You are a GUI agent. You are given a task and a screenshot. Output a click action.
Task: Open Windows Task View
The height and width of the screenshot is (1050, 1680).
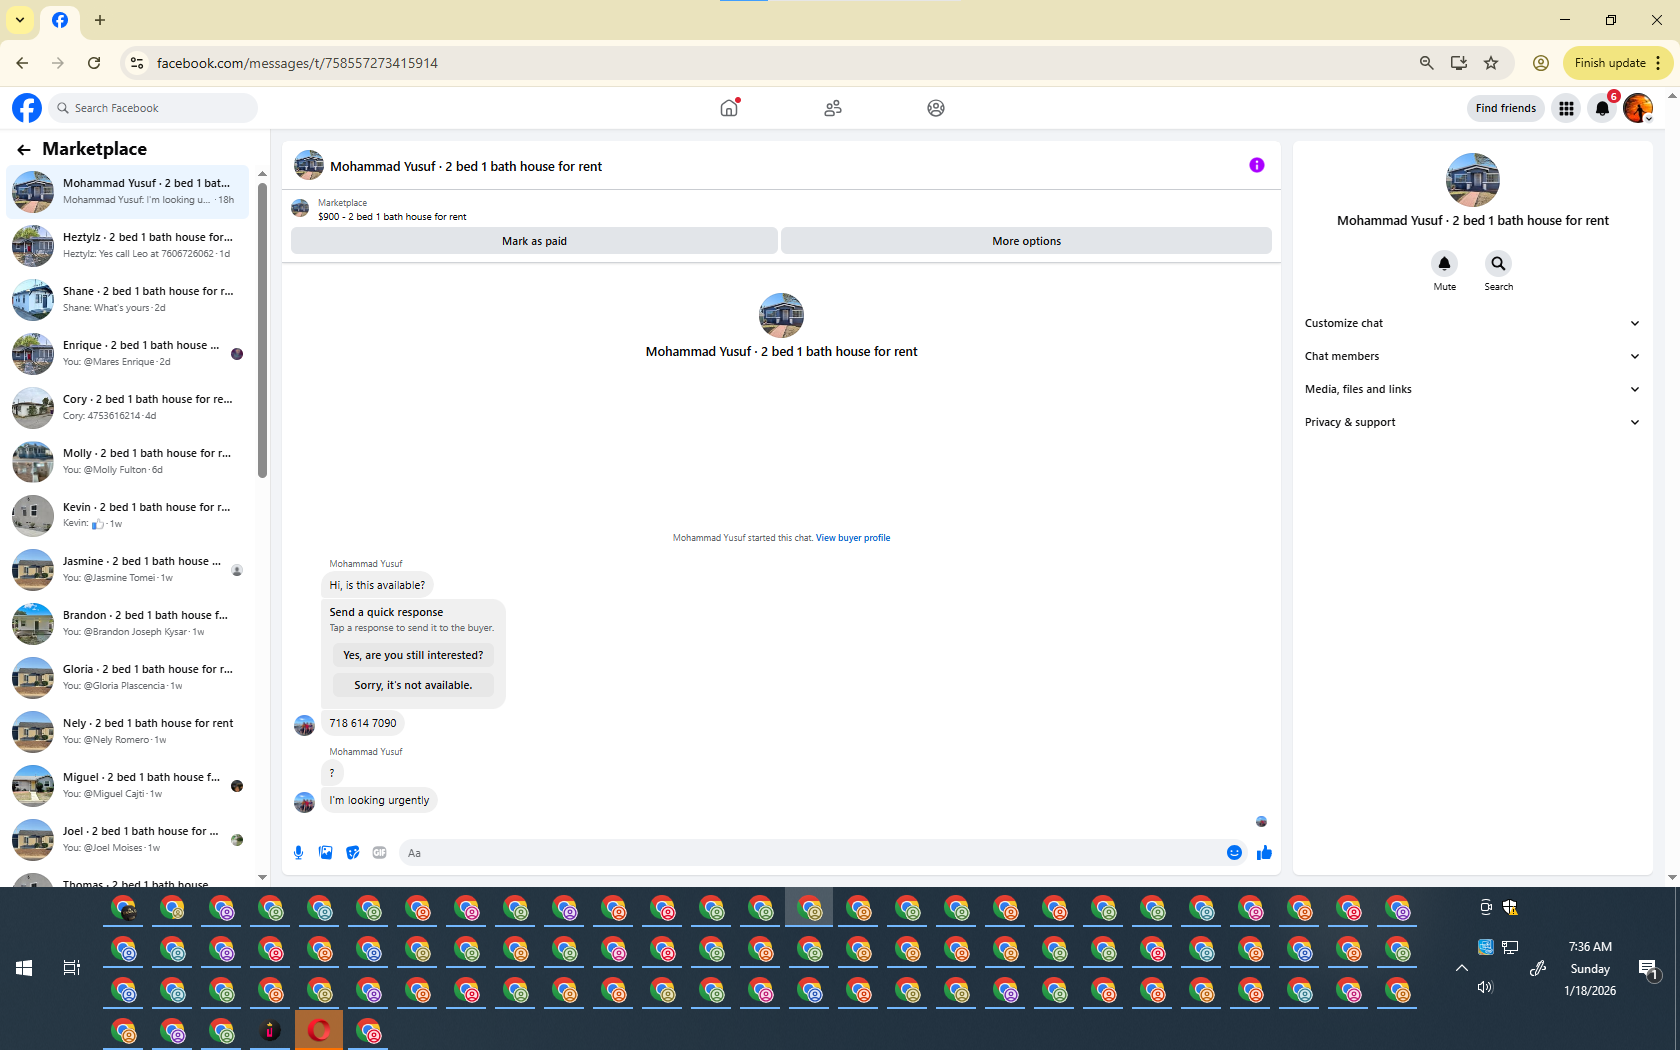point(72,968)
